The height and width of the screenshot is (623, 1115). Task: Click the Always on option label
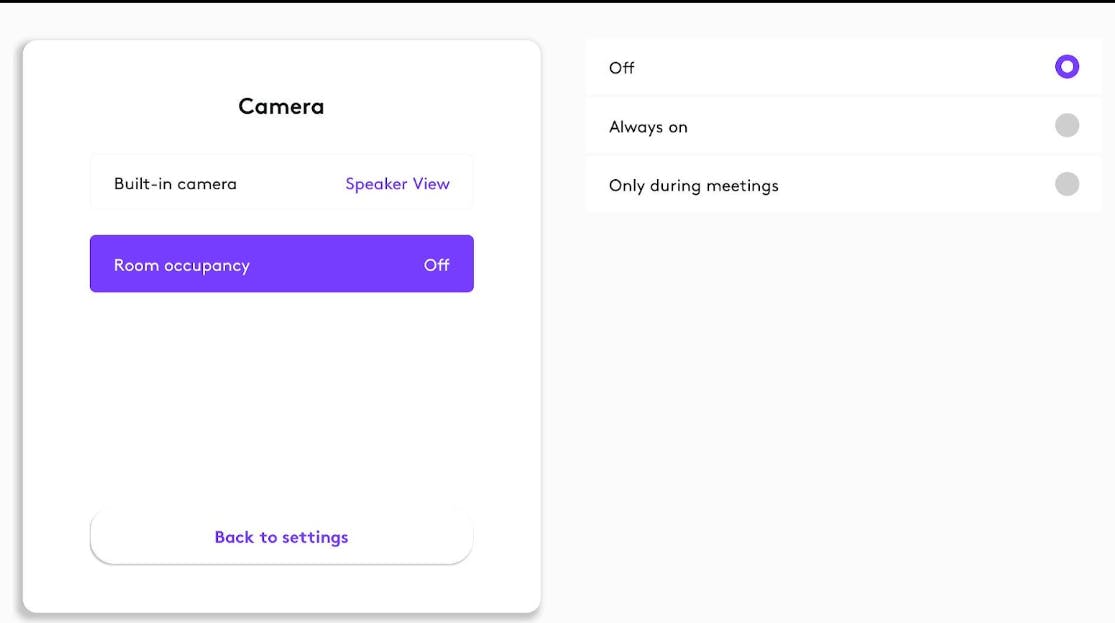click(x=648, y=127)
